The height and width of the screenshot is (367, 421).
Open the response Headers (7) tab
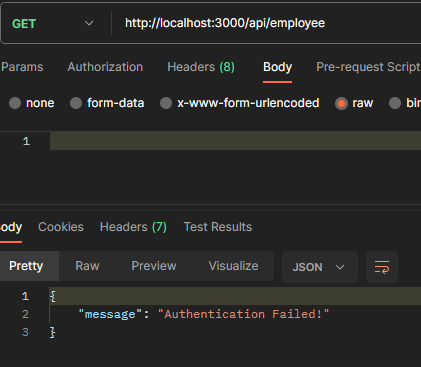(x=133, y=227)
